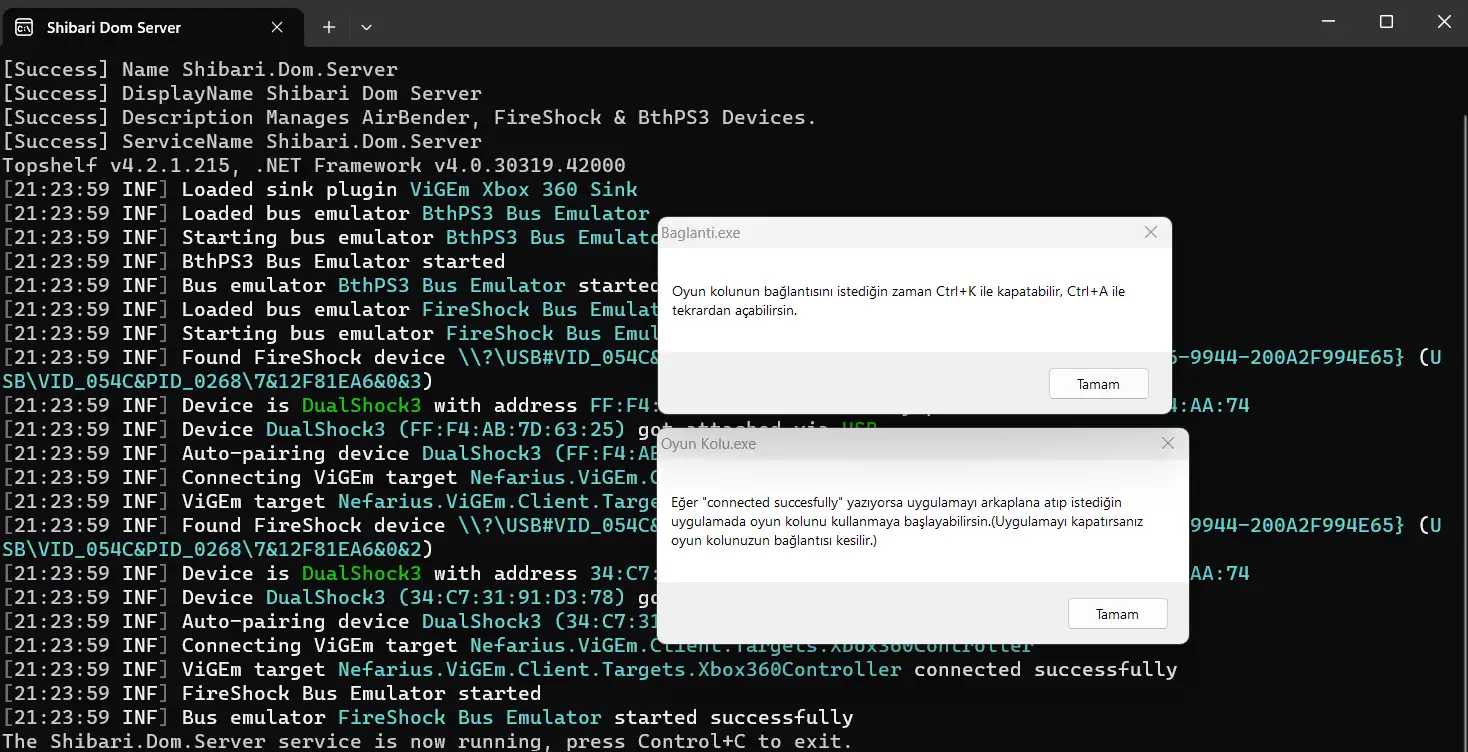Click the "connected succesfully" message in Oyun Kolu dialog
This screenshot has width=1468, height=752.
click(906, 521)
